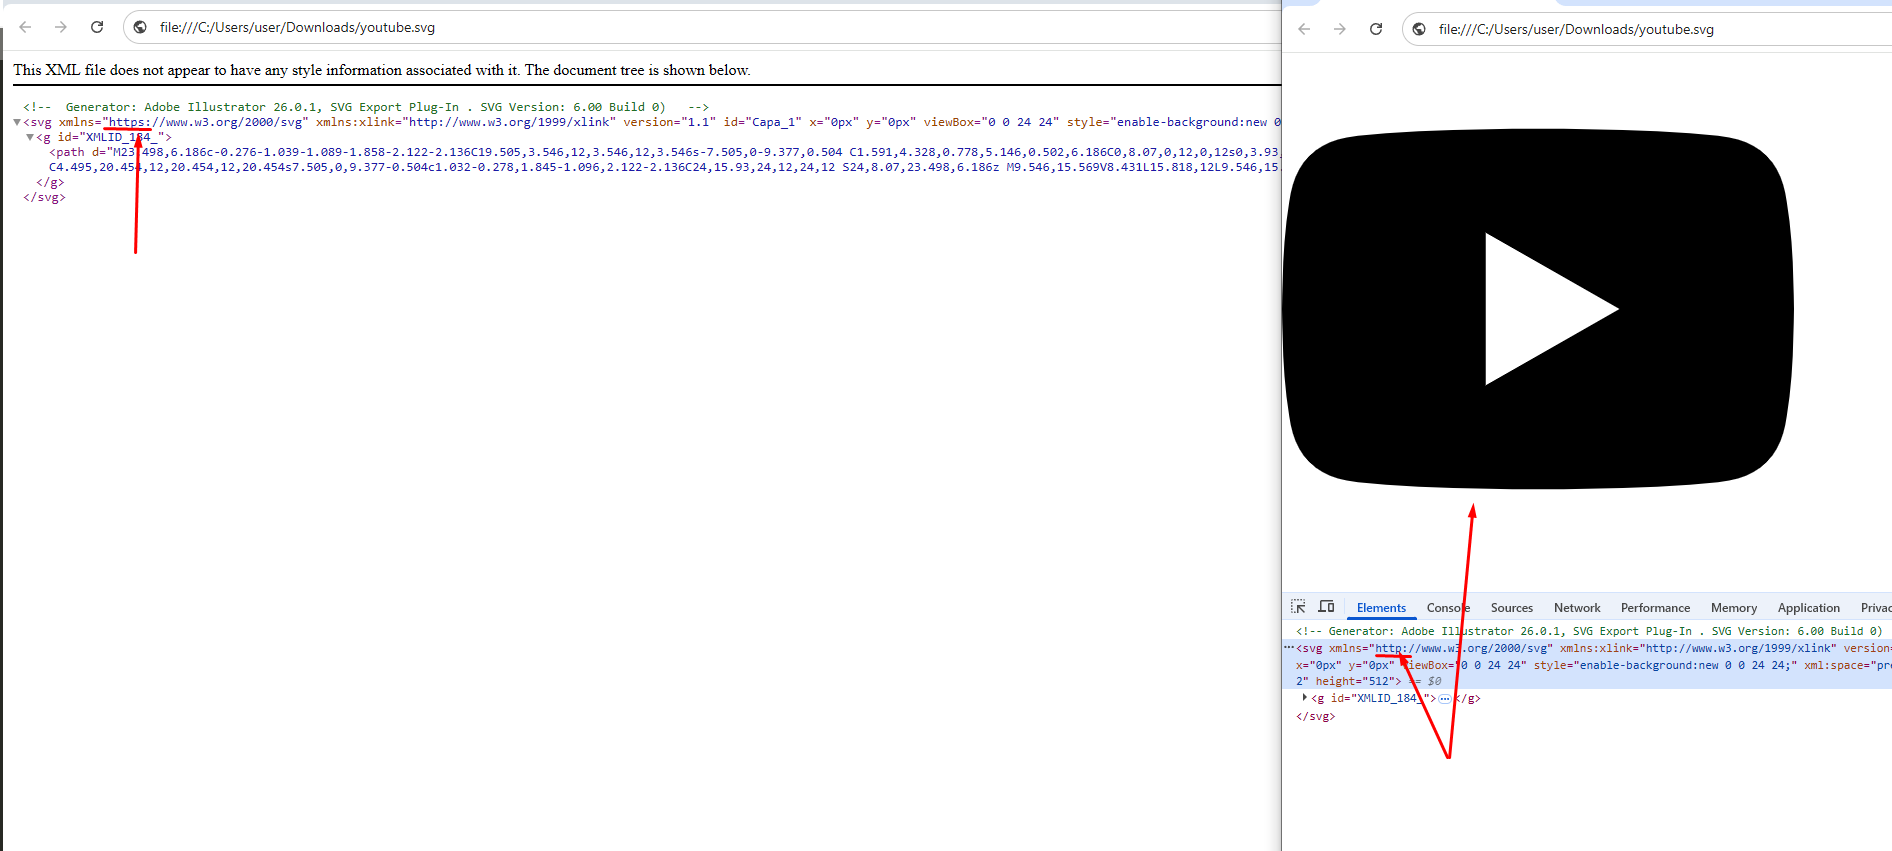Switch to the Console tab in DevTools

[1448, 608]
